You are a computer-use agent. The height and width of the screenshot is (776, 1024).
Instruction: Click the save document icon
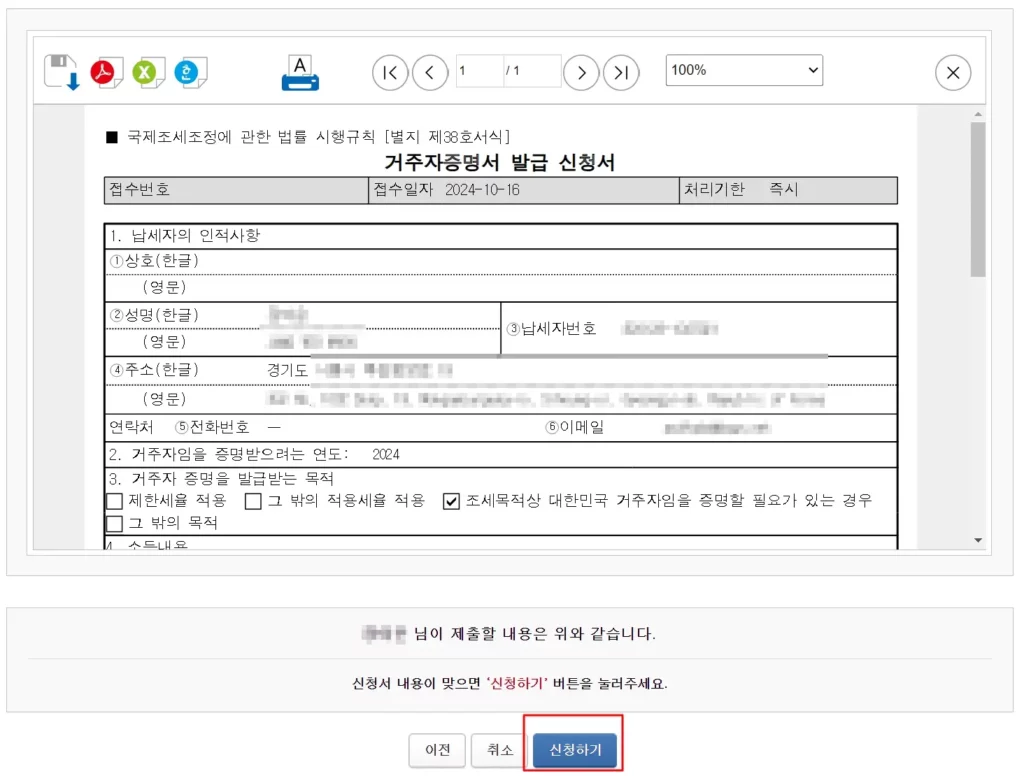(x=62, y=72)
